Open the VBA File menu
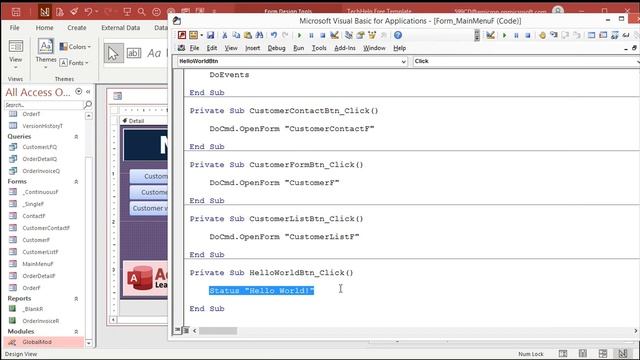 [194, 48]
